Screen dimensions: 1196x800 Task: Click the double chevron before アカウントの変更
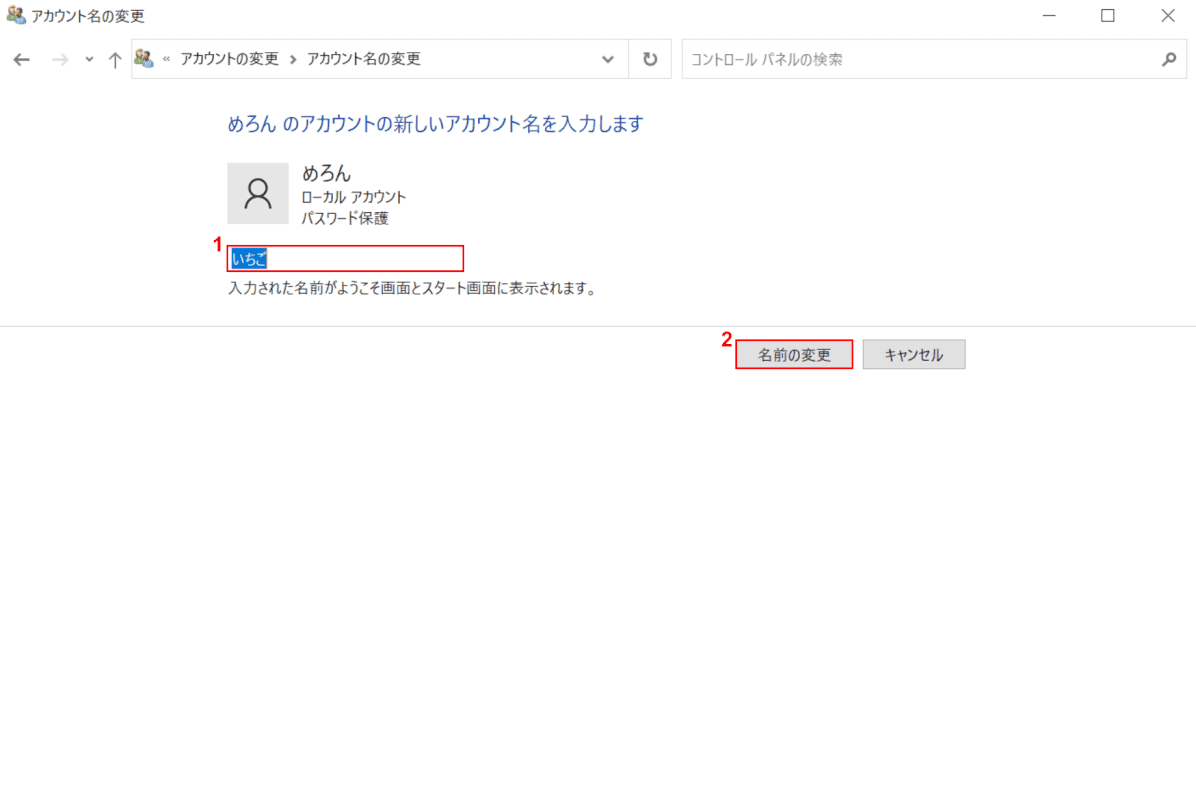click(x=166, y=59)
